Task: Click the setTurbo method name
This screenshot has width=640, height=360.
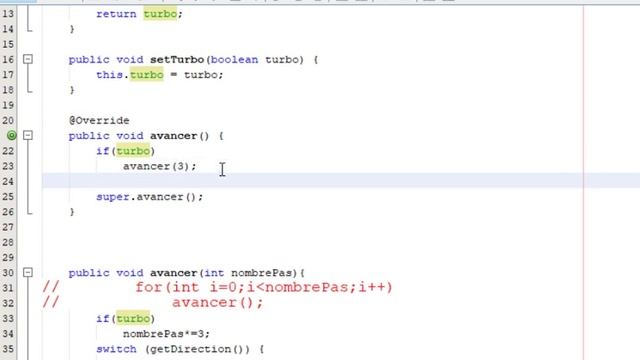Action: [x=177, y=60]
